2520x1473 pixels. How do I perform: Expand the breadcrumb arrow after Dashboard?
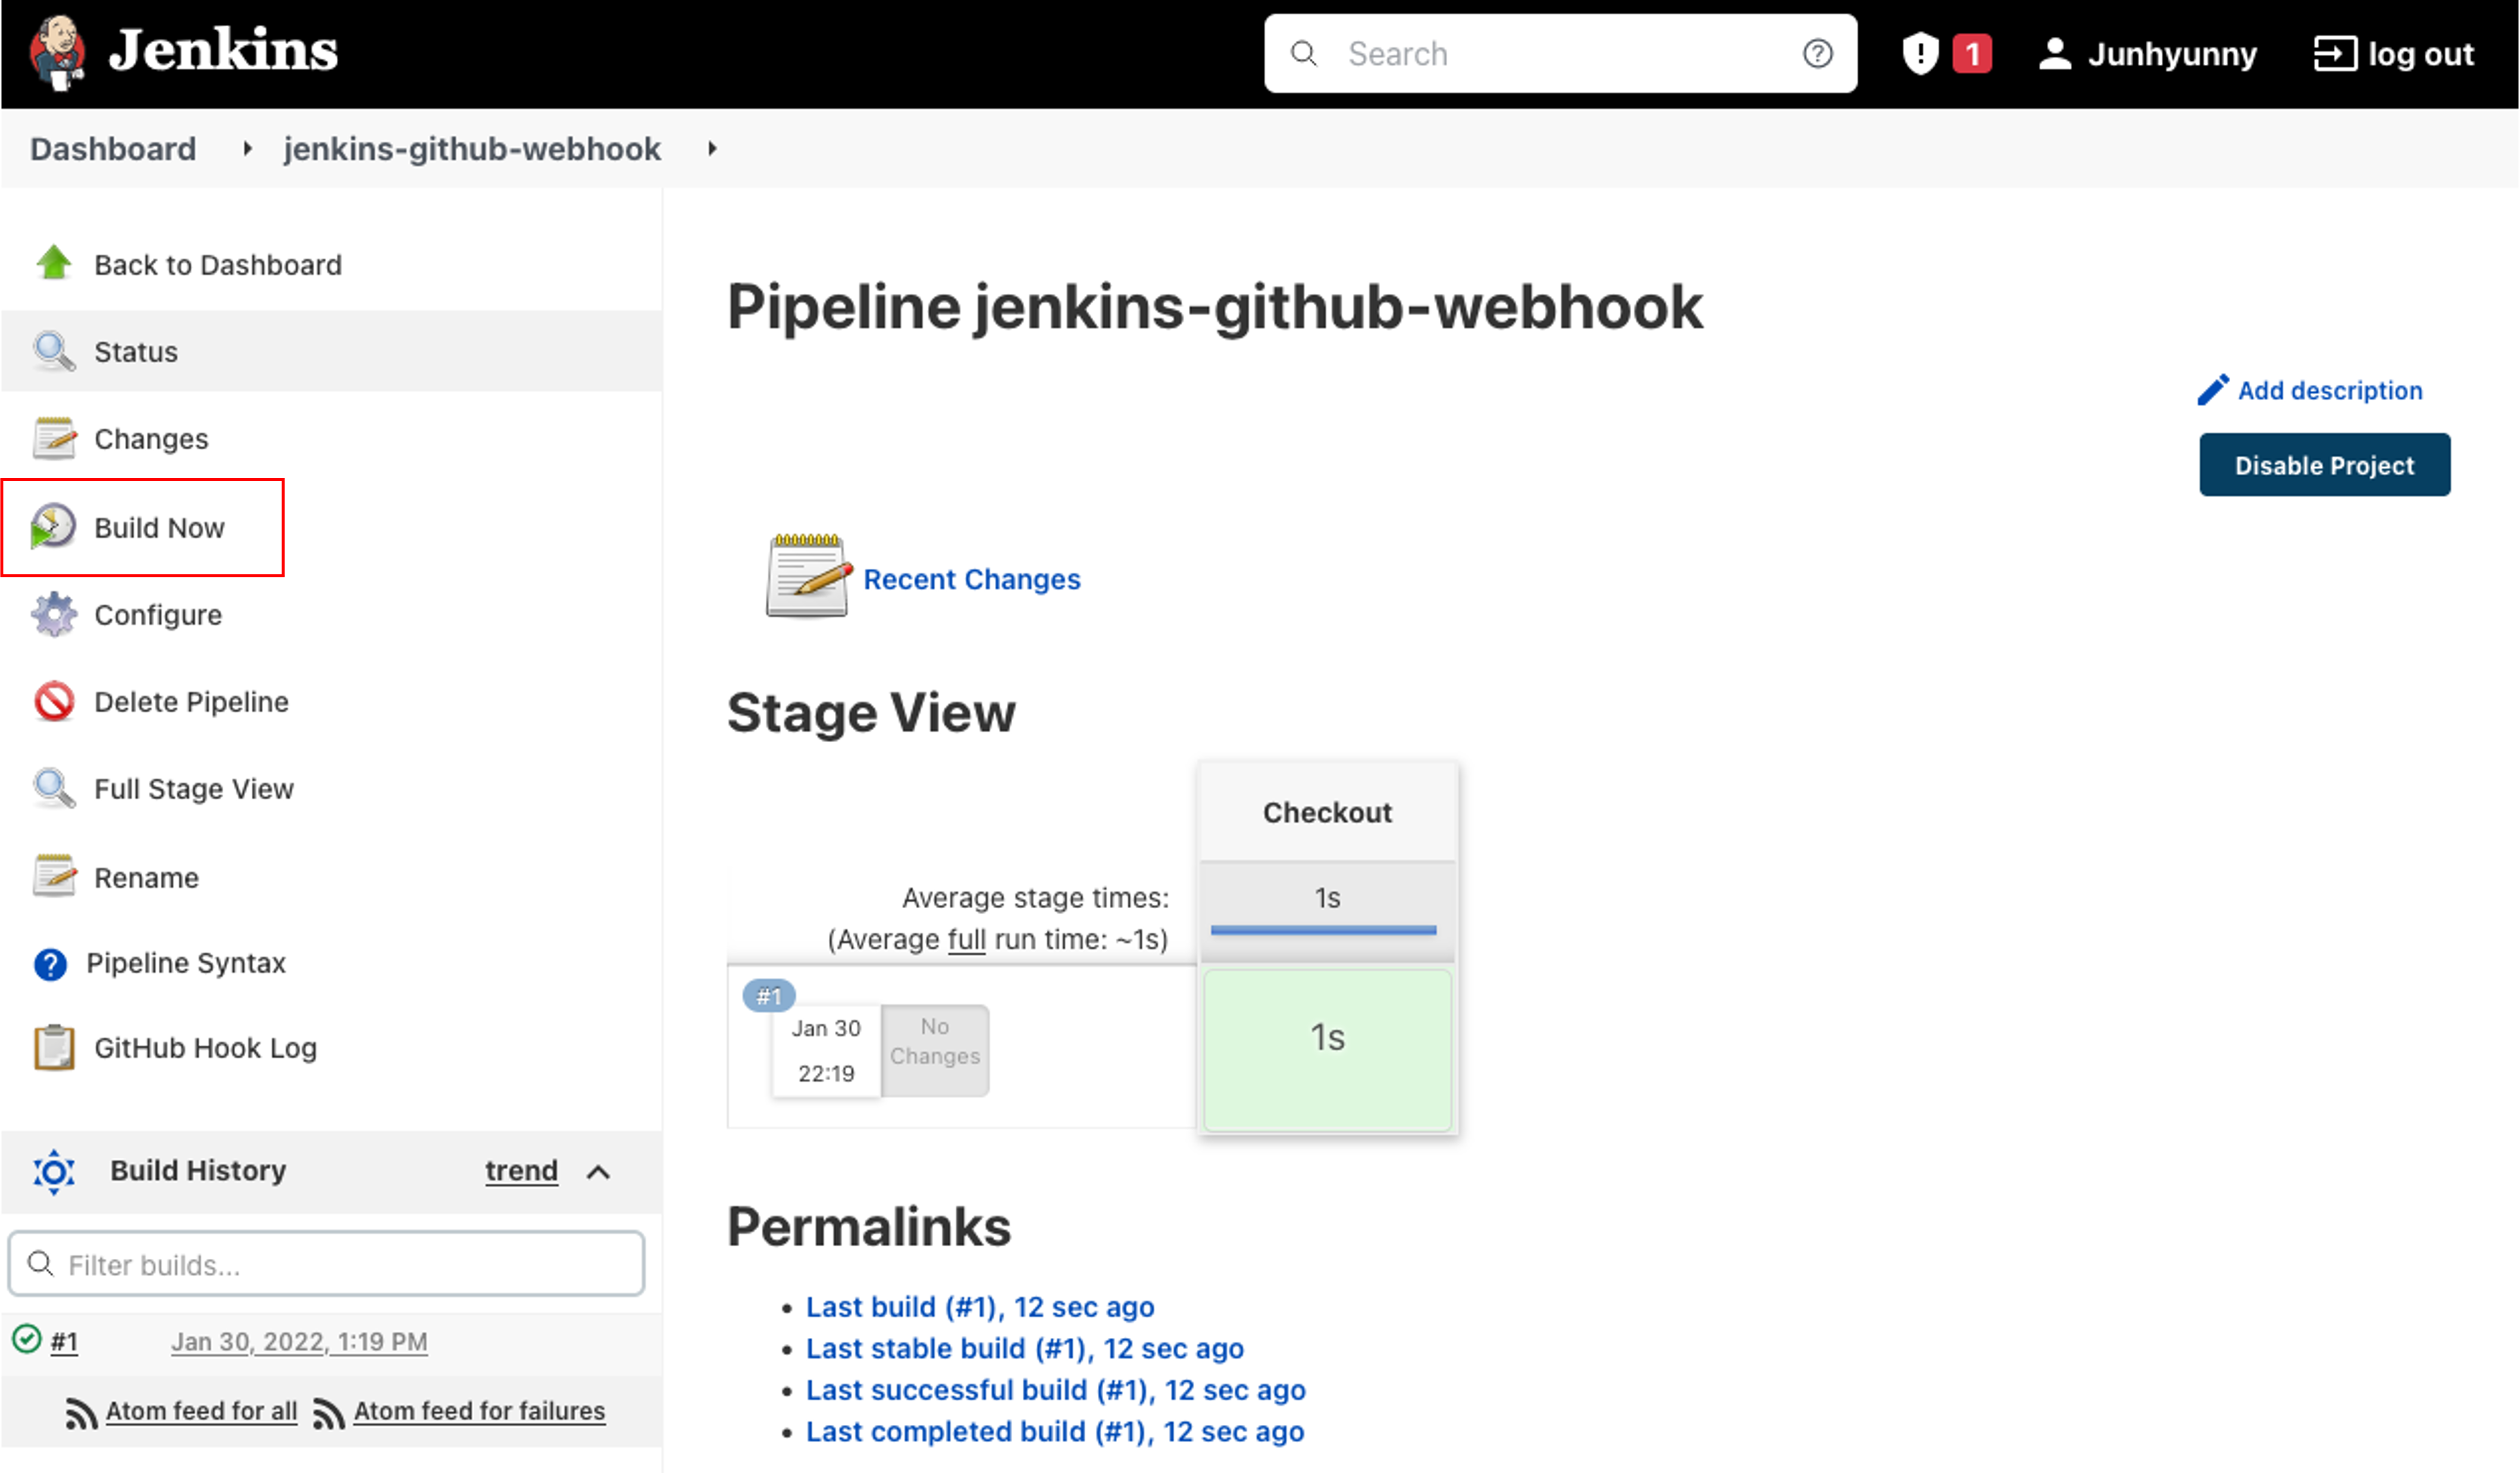coord(247,149)
